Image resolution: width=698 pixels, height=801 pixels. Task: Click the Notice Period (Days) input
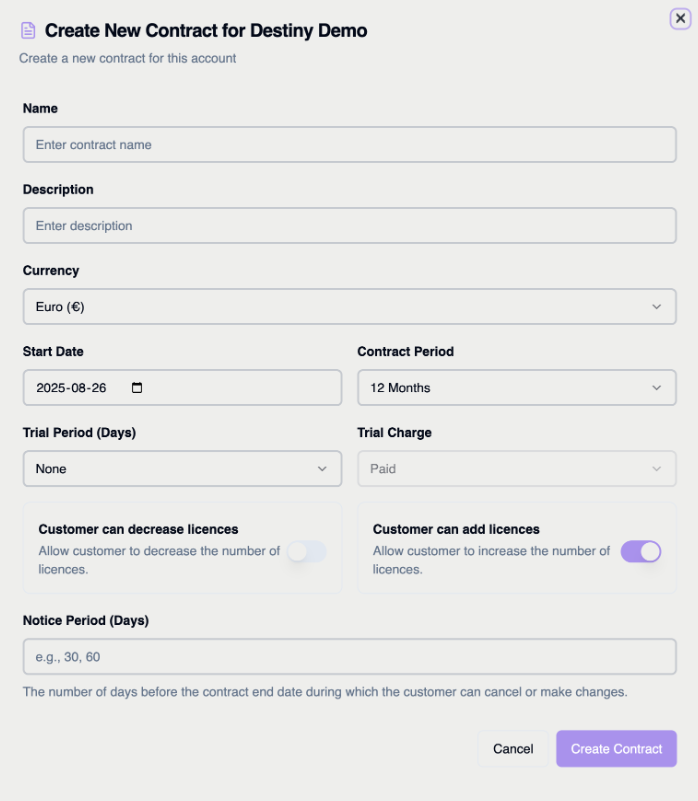coord(350,656)
